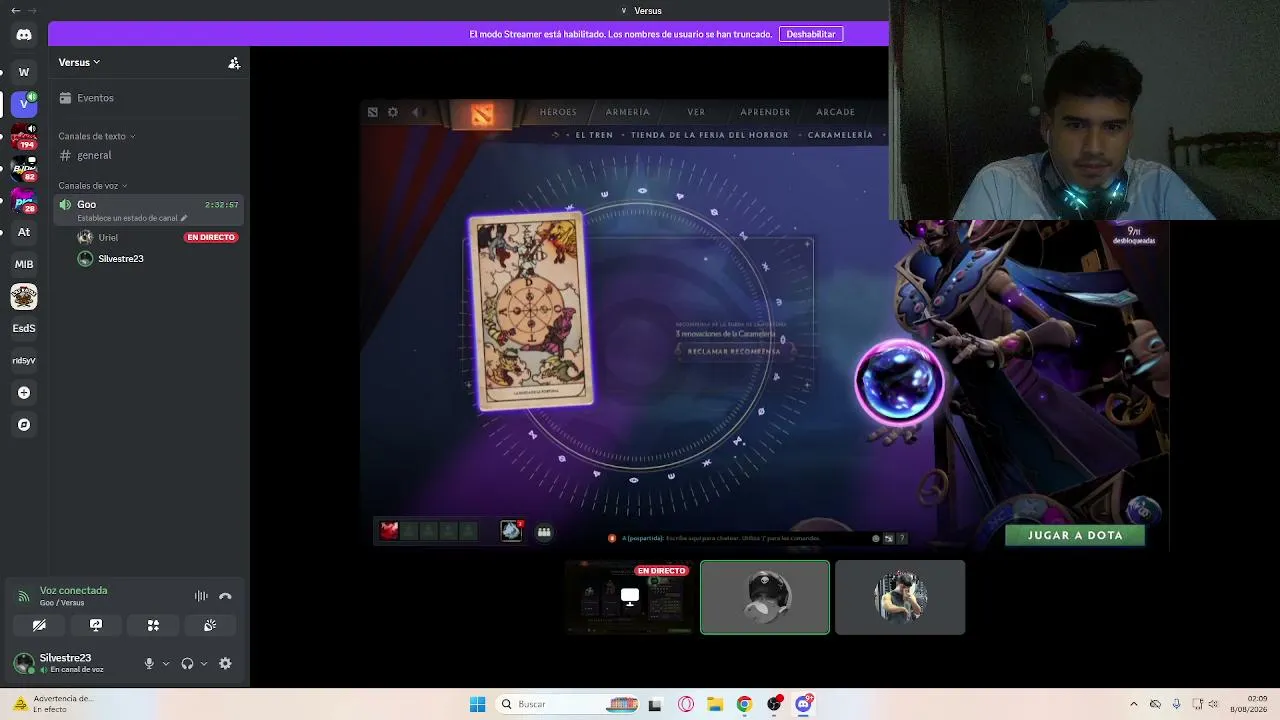Open the soundboard button
1280x720 pixels.
coord(210,625)
